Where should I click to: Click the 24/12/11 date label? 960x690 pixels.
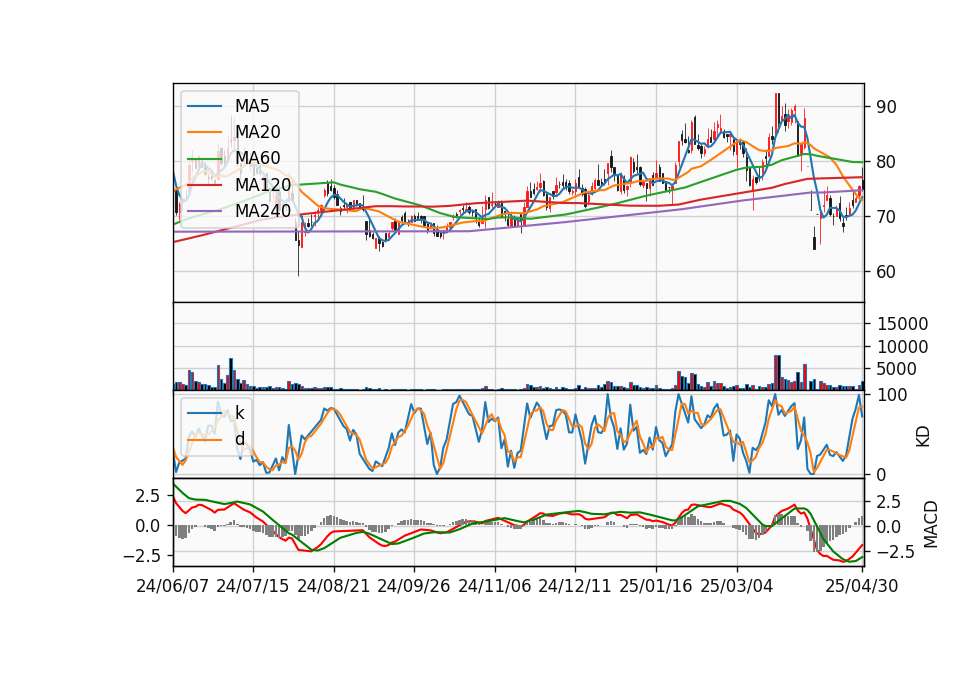coord(575,586)
